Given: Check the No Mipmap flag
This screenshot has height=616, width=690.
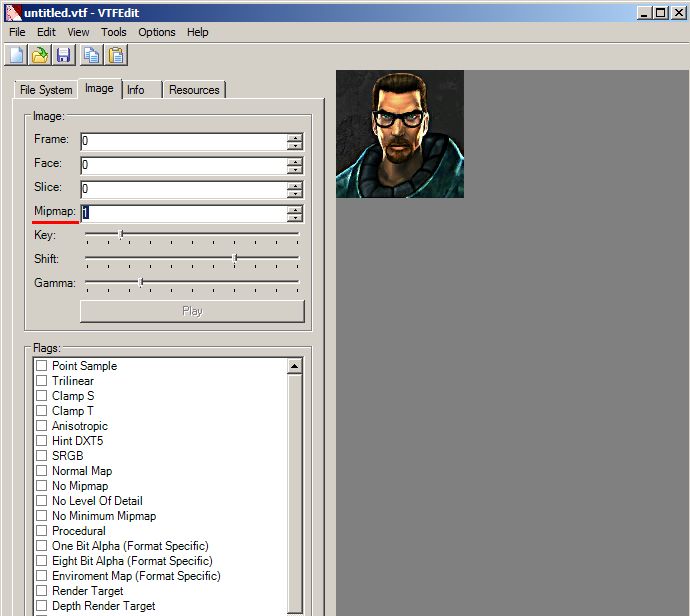Looking at the screenshot, I should [41, 486].
